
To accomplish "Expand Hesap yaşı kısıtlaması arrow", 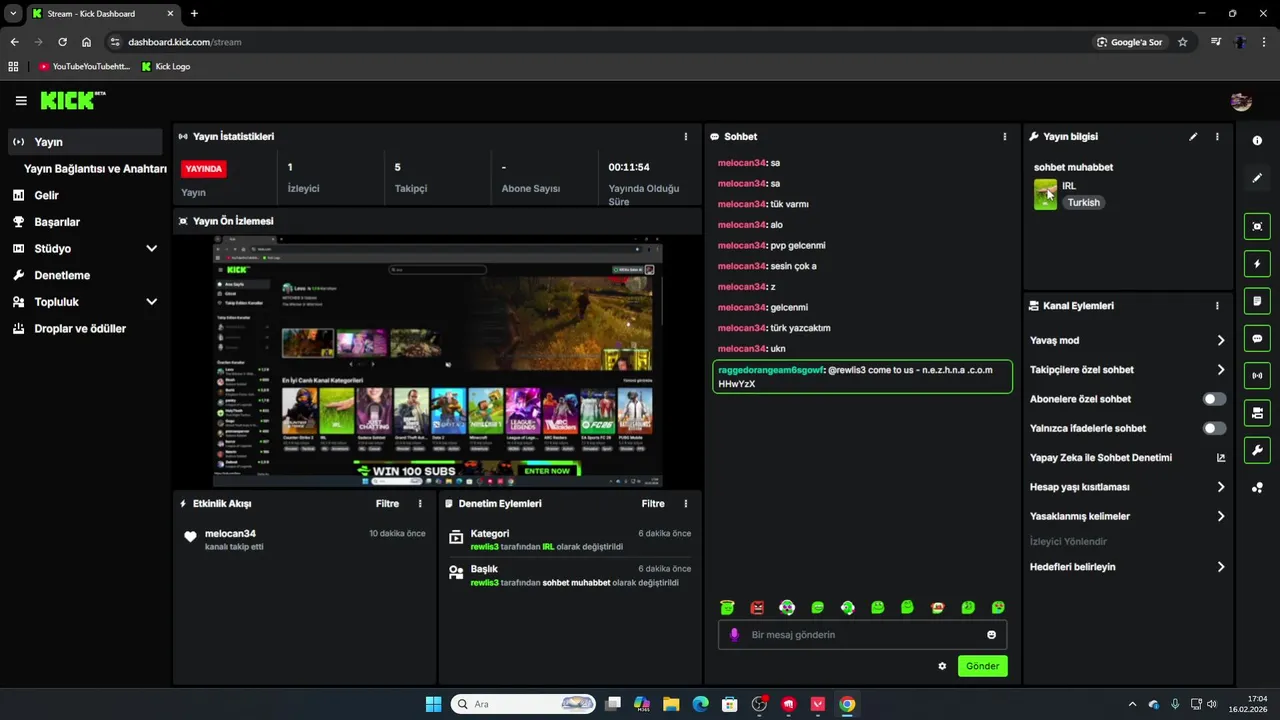I will (x=1221, y=487).
